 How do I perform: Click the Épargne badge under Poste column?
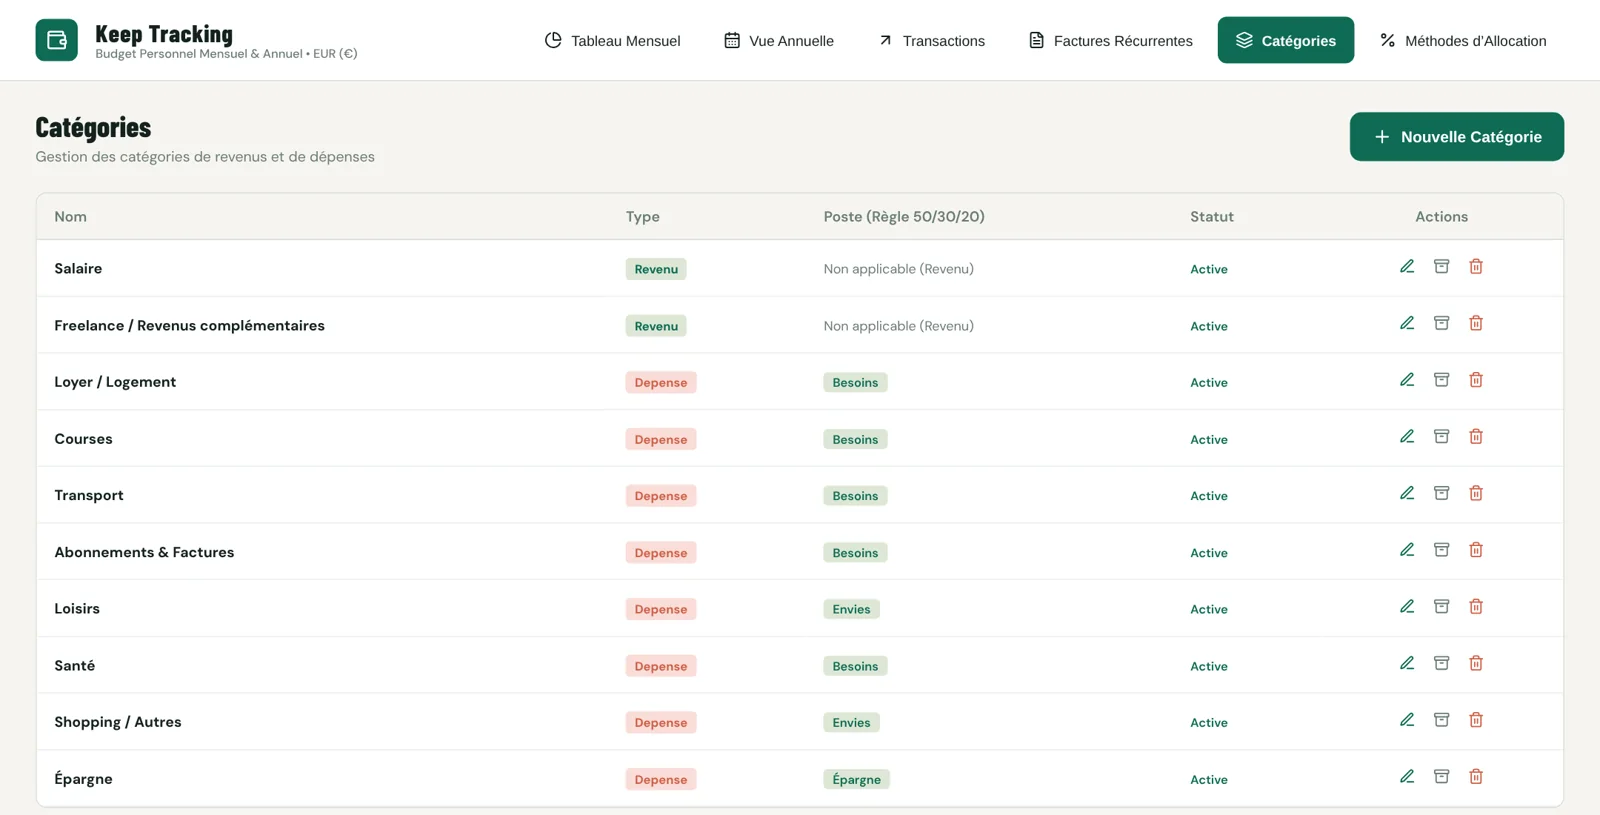(x=857, y=779)
